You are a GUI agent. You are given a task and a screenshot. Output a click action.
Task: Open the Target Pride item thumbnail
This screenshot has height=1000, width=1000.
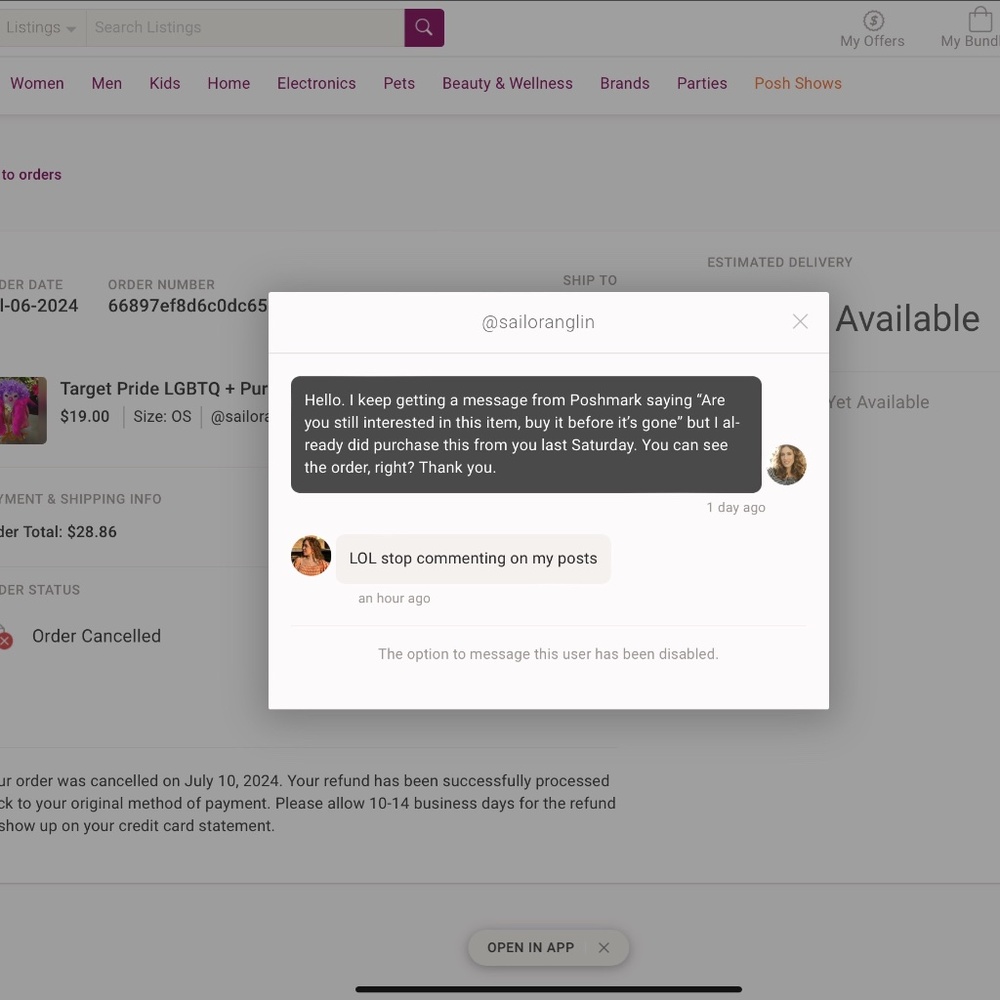23,410
